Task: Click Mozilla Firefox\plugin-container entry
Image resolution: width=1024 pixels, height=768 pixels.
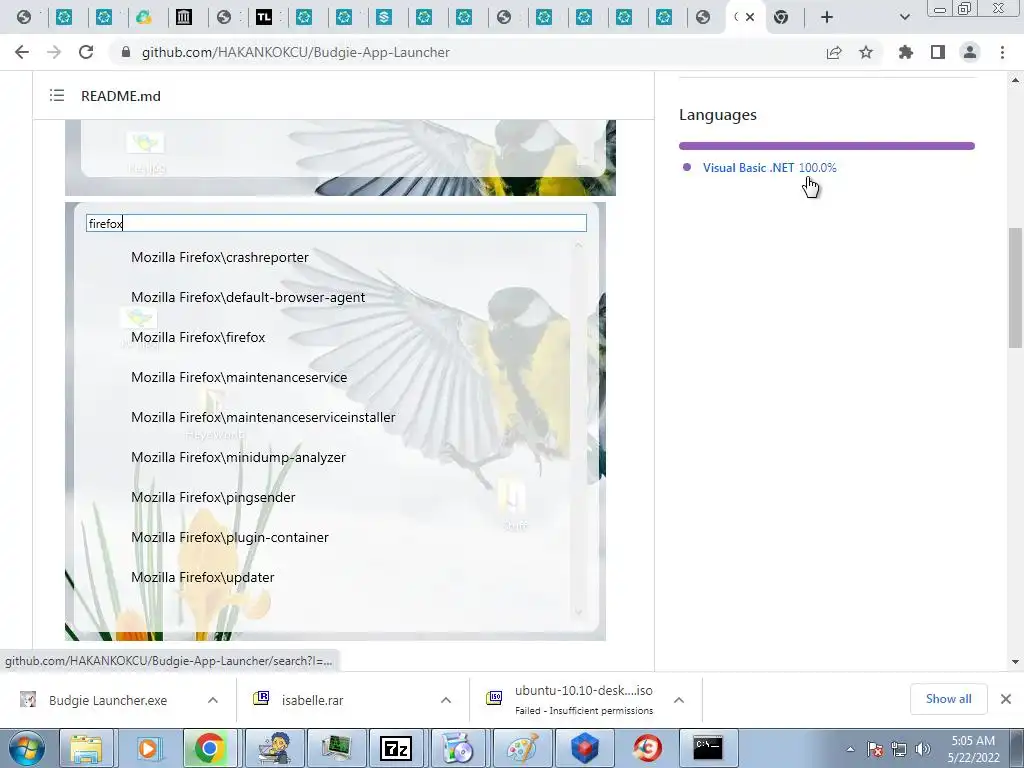Action: (x=230, y=537)
